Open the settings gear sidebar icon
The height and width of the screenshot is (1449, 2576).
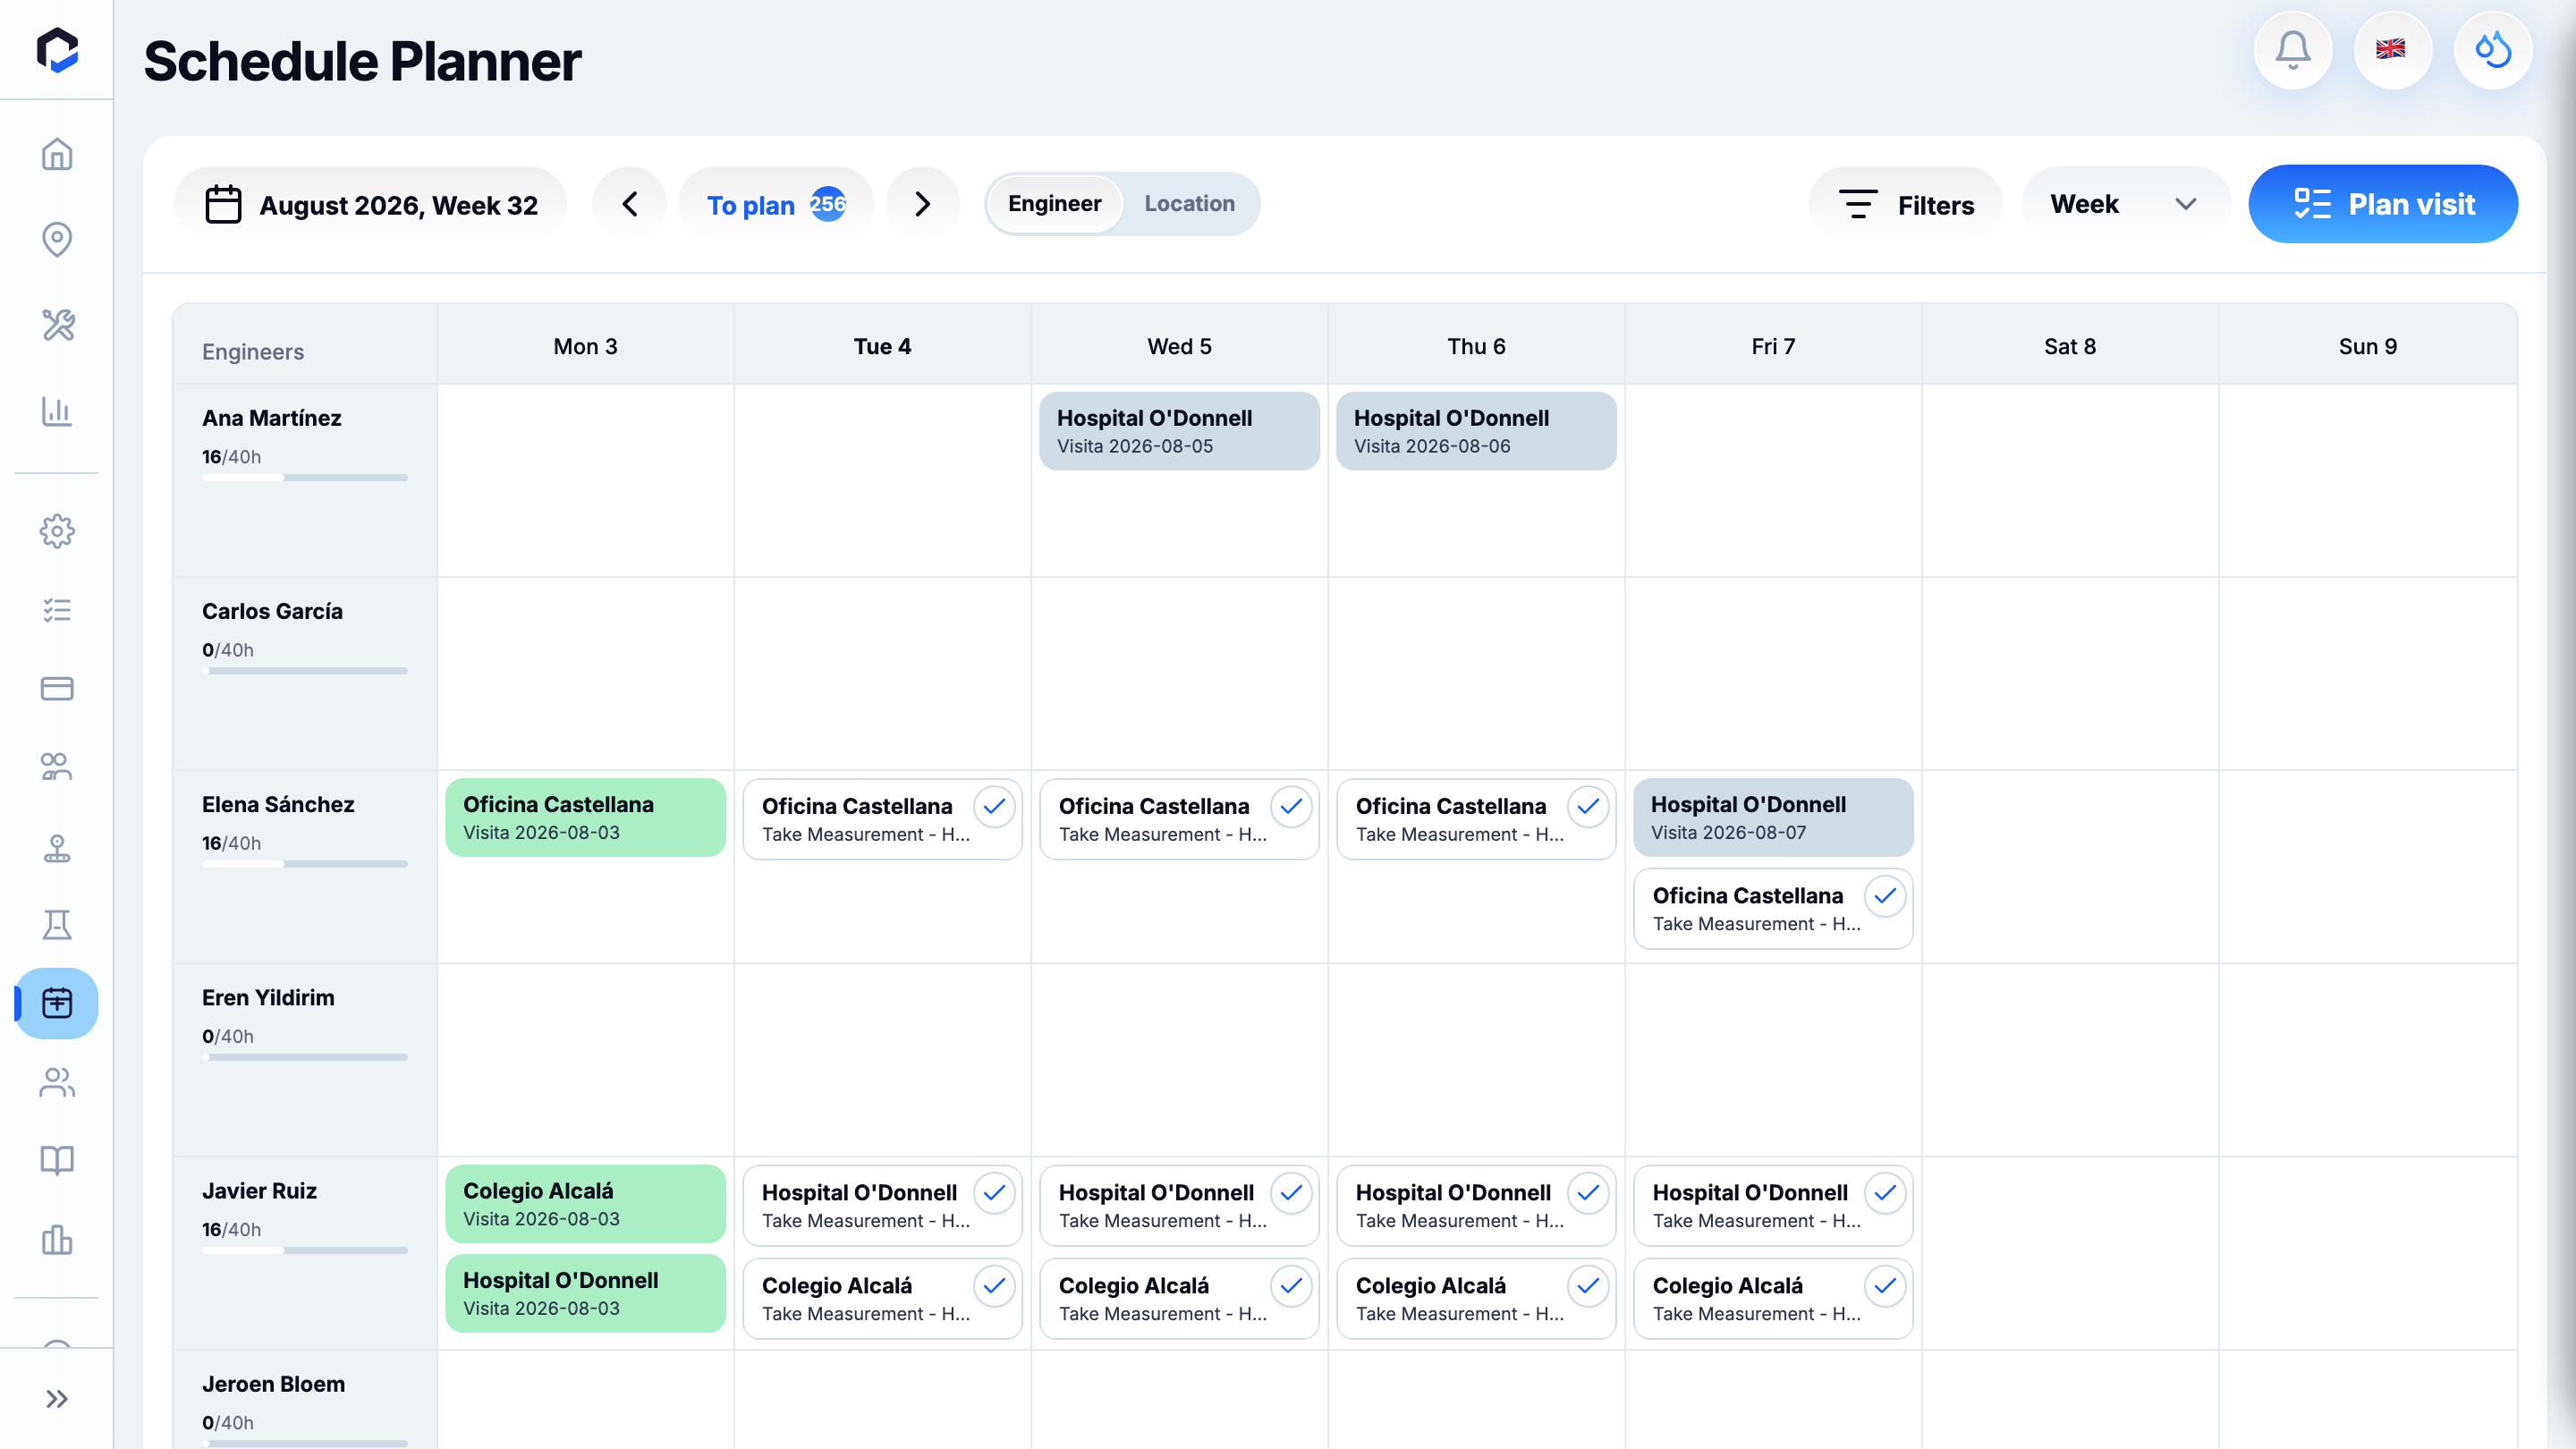click(57, 531)
